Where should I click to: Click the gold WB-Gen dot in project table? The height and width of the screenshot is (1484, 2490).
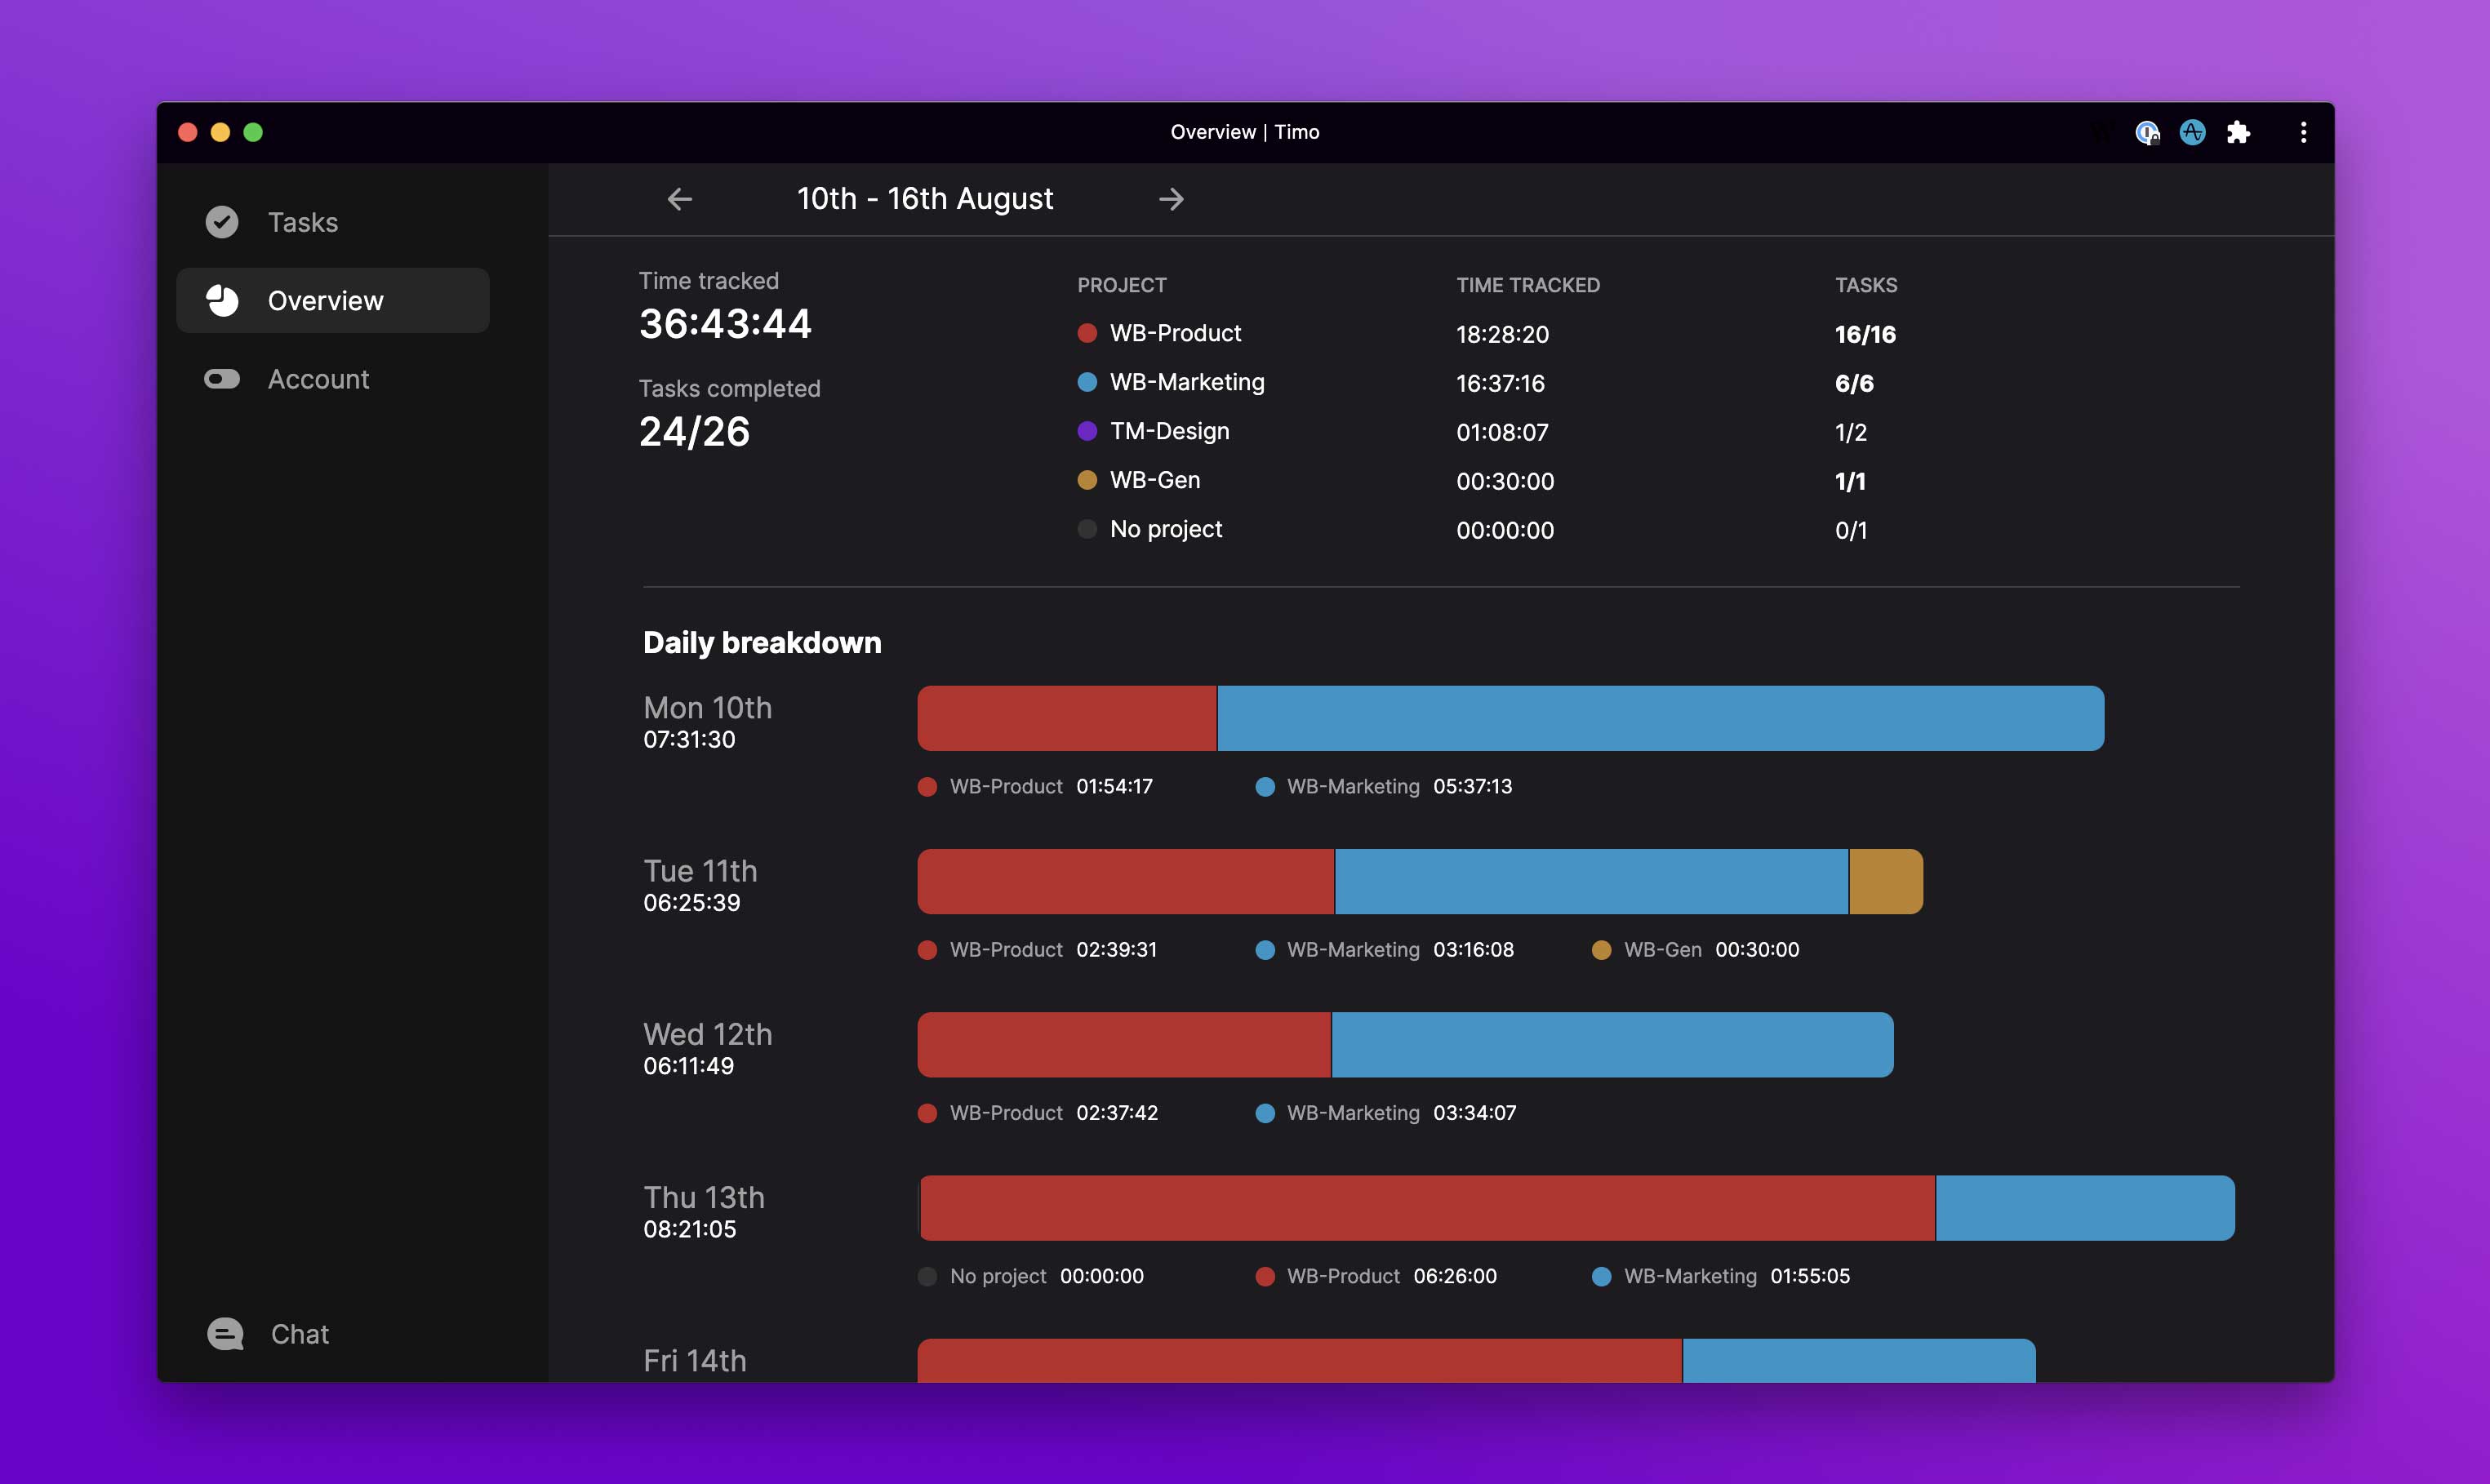[x=1087, y=480]
